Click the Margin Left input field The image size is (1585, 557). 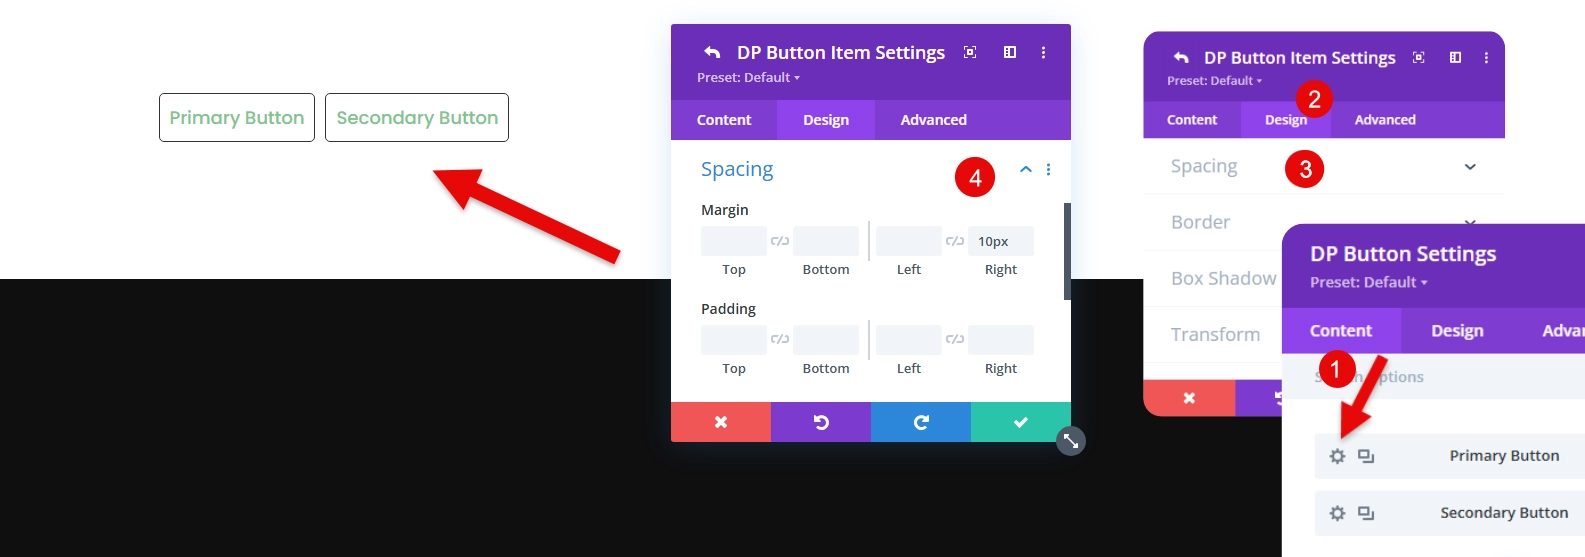pos(909,241)
